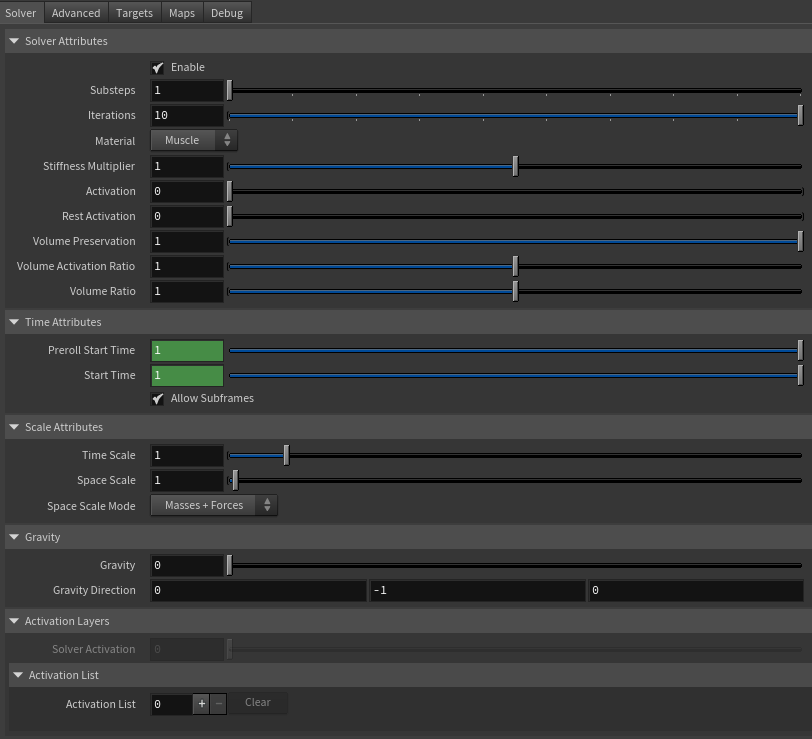Click the green Start Time field
This screenshot has width=812, height=739.
187,375
